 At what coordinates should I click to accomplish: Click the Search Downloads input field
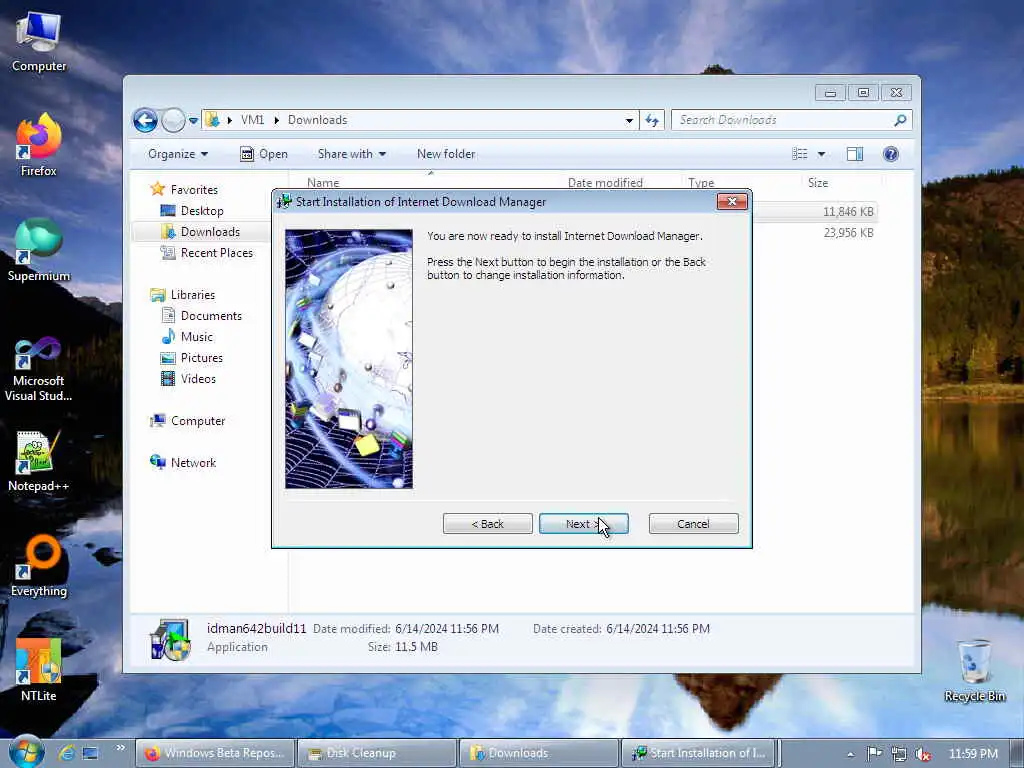click(784, 120)
